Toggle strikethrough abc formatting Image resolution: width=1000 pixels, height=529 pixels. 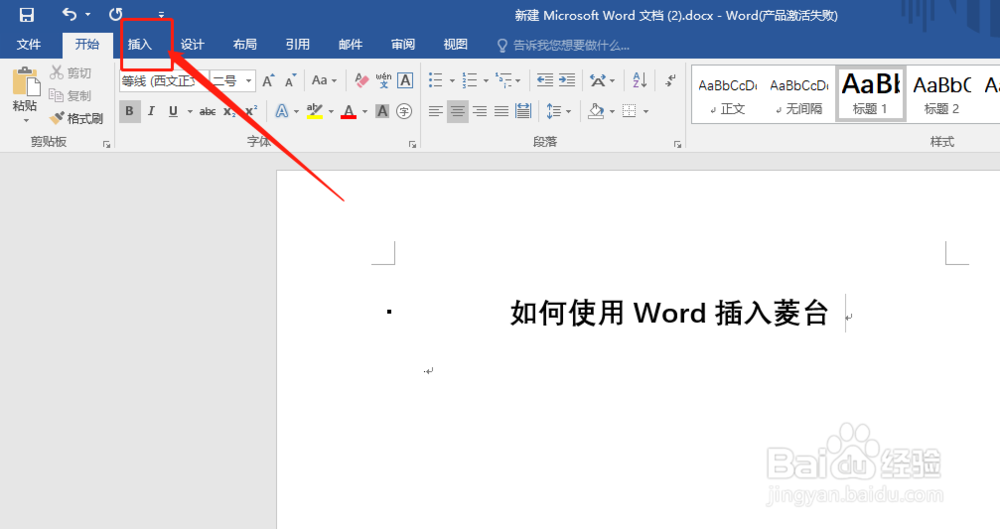(207, 111)
